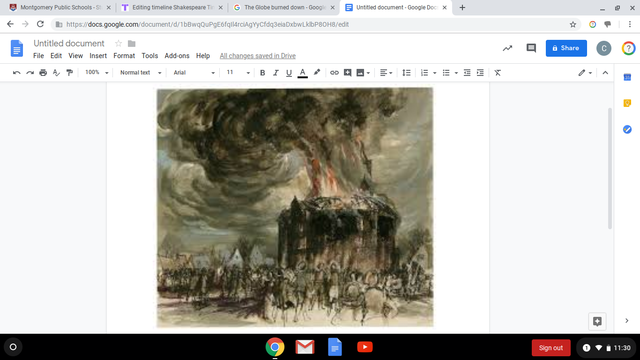640x360 pixels.
Task: Expand numbered list style dropdown arrow
Action: 435,73
